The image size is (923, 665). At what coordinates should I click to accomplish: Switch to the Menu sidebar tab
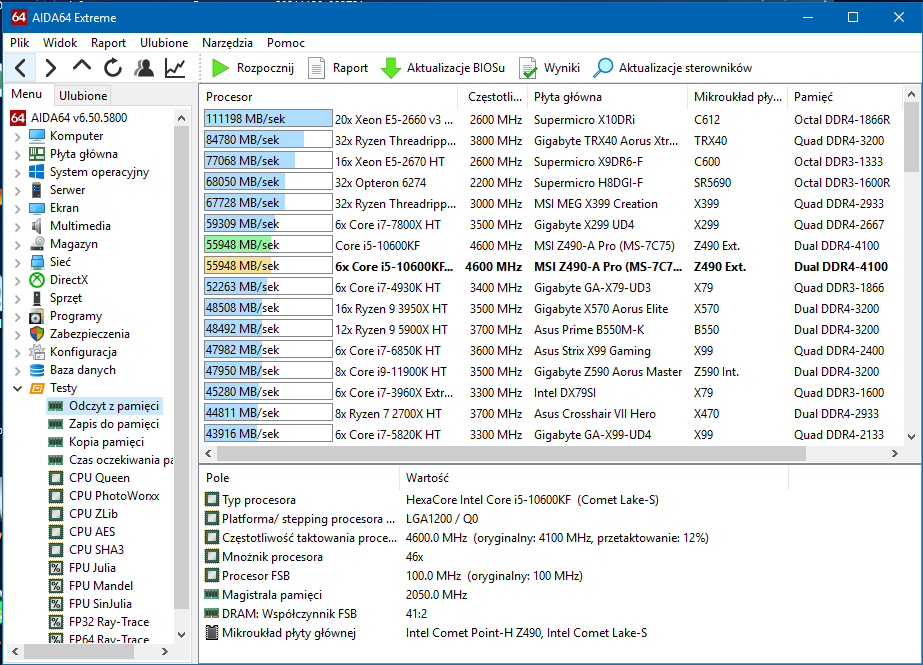pyautogui.click(x=26, y=94)
